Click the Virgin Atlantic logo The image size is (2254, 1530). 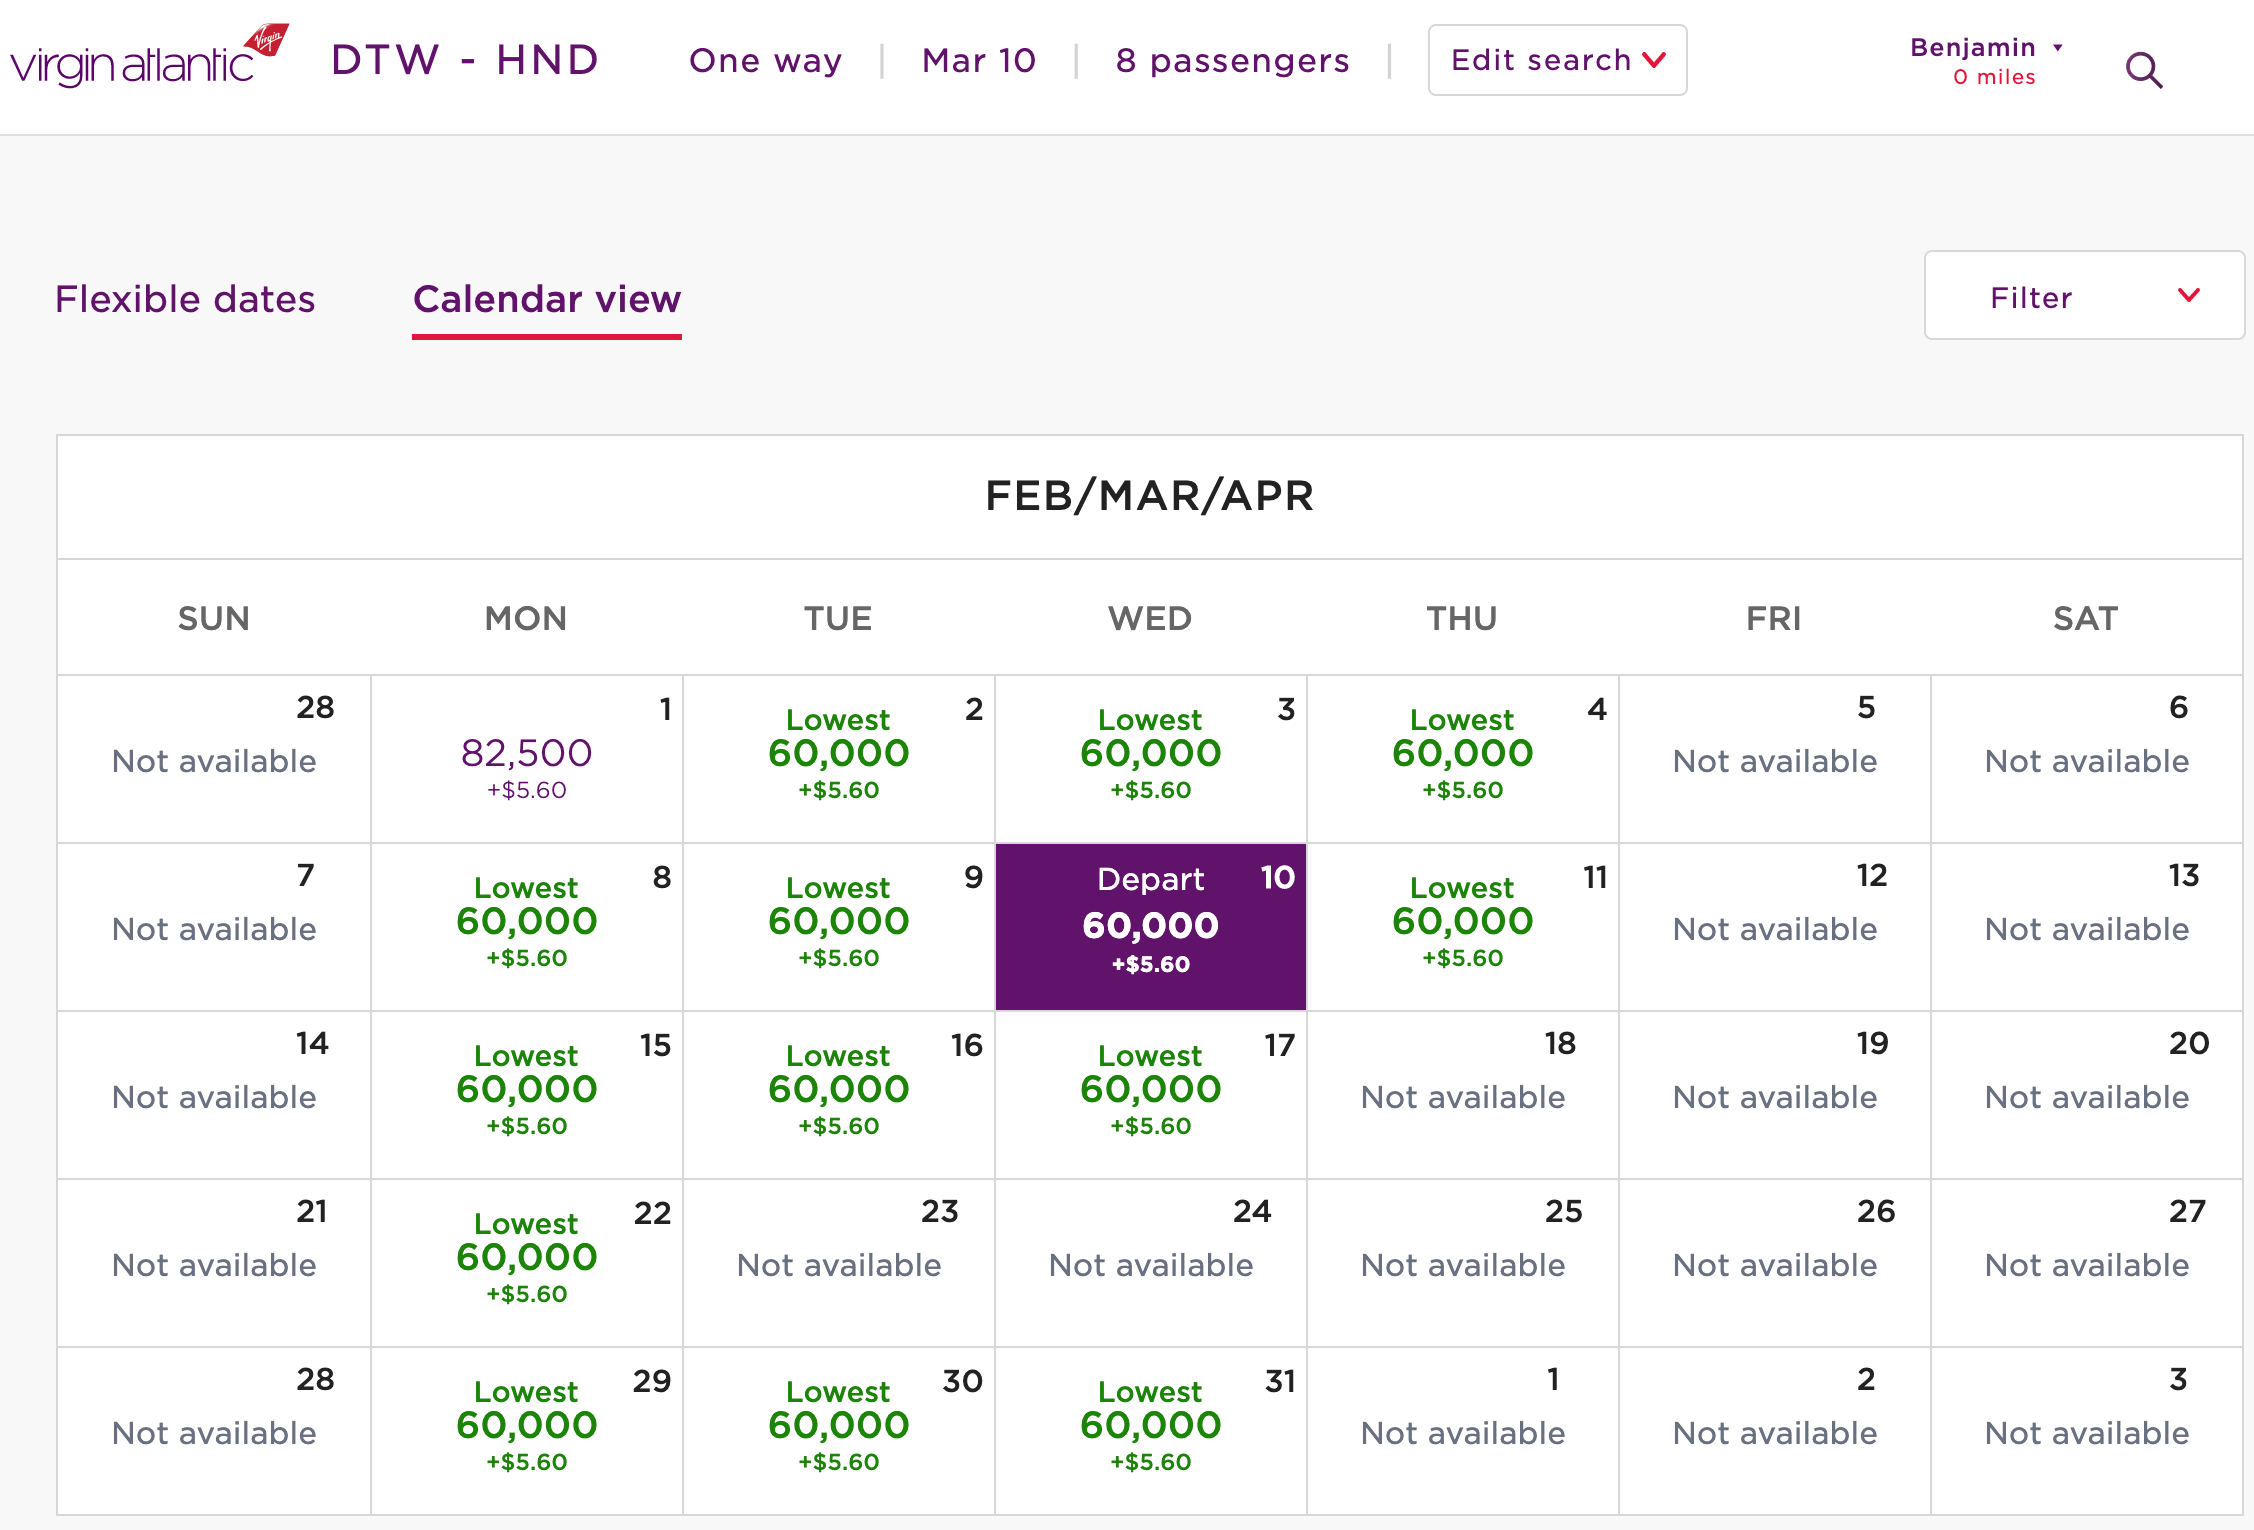148,58
